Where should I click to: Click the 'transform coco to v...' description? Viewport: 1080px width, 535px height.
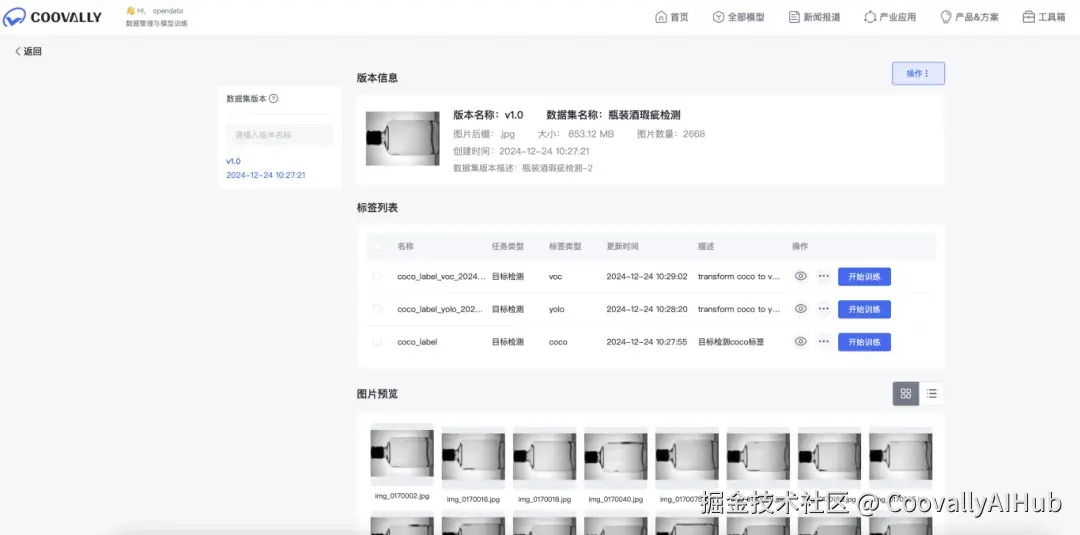click(x=739, y=277)
